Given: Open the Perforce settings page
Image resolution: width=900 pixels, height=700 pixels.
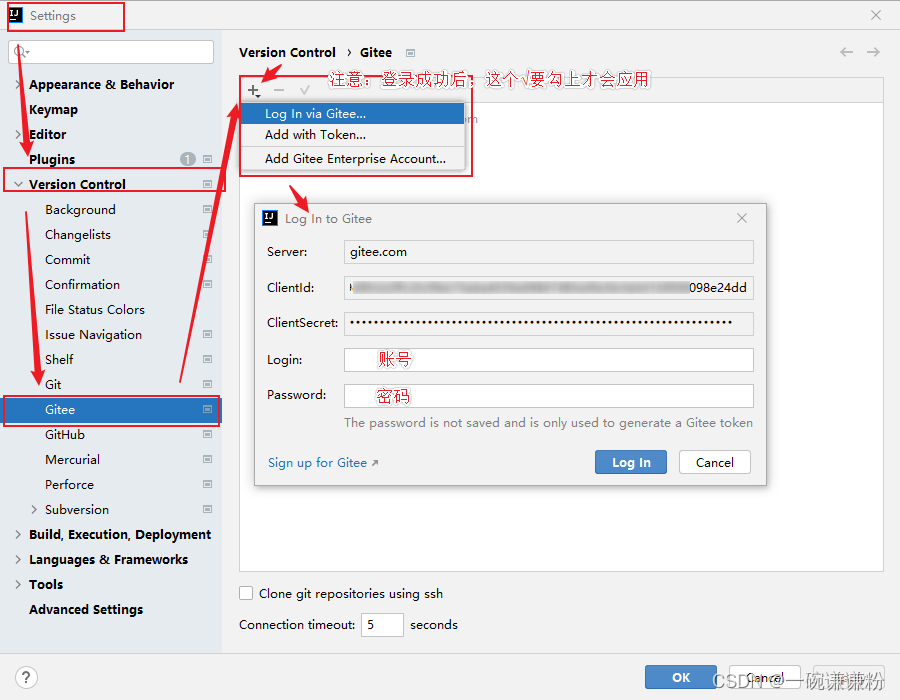Looking at the screenshot, I should 69,484.
